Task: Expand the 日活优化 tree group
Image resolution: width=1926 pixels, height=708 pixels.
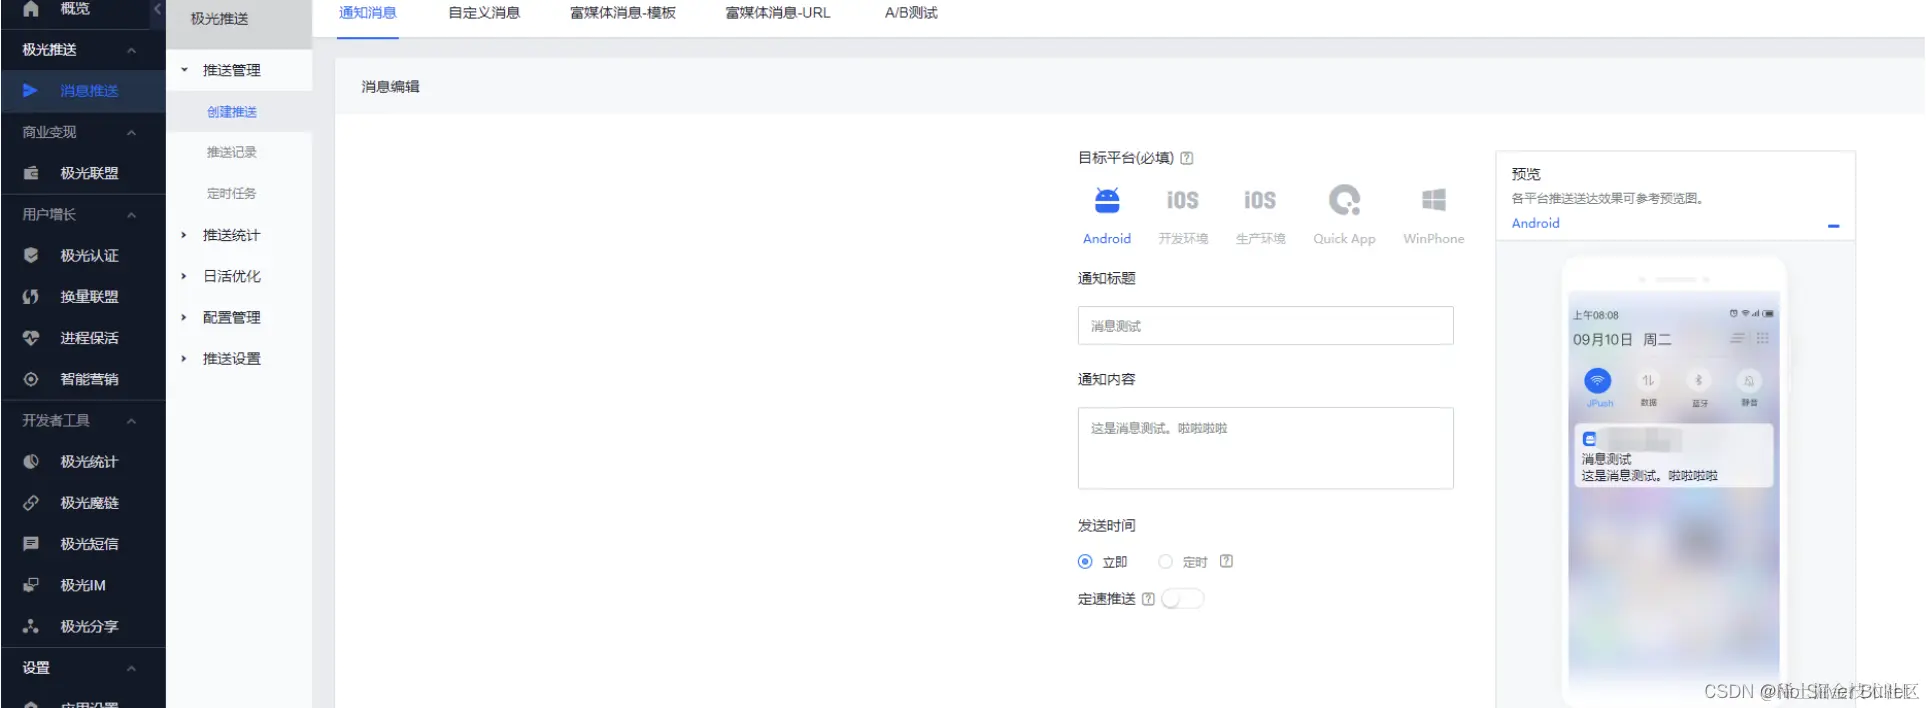Action: point(184,276)
